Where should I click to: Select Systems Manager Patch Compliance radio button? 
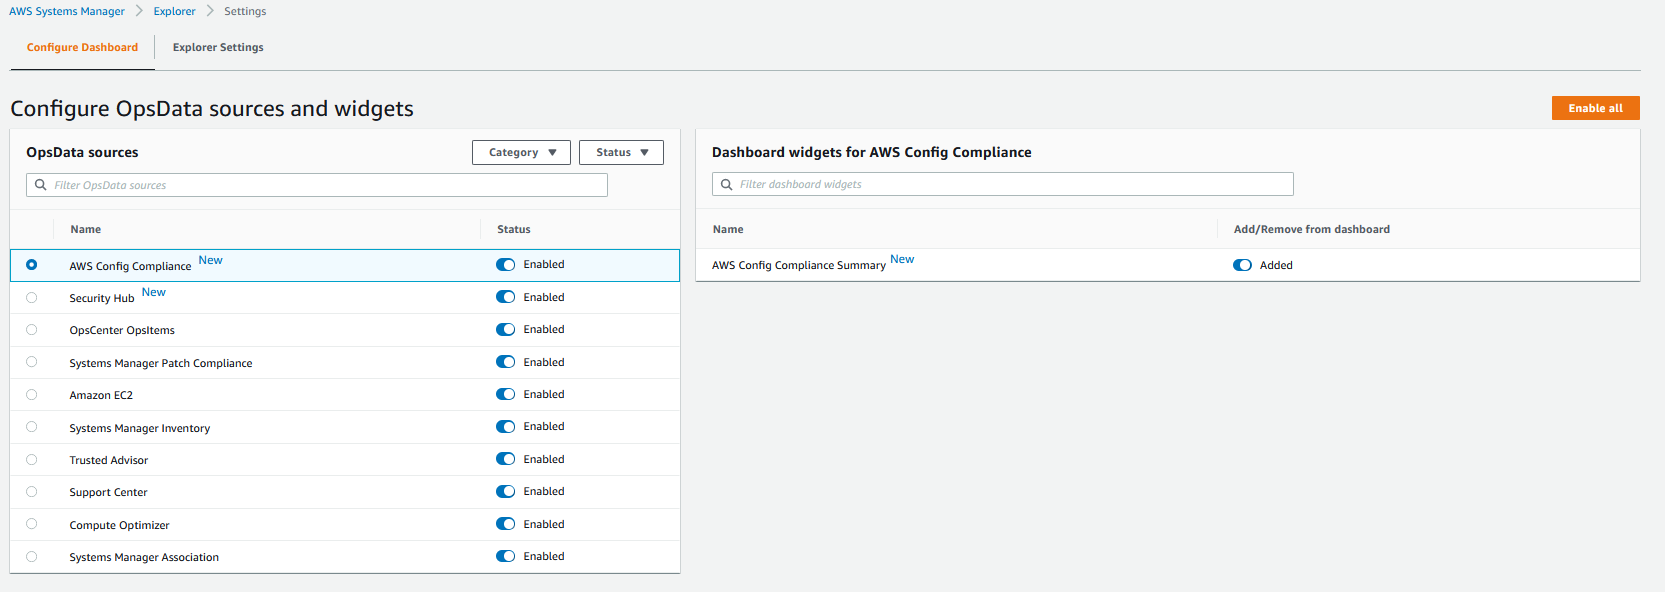pyautogui.click(x=32, y=362)
